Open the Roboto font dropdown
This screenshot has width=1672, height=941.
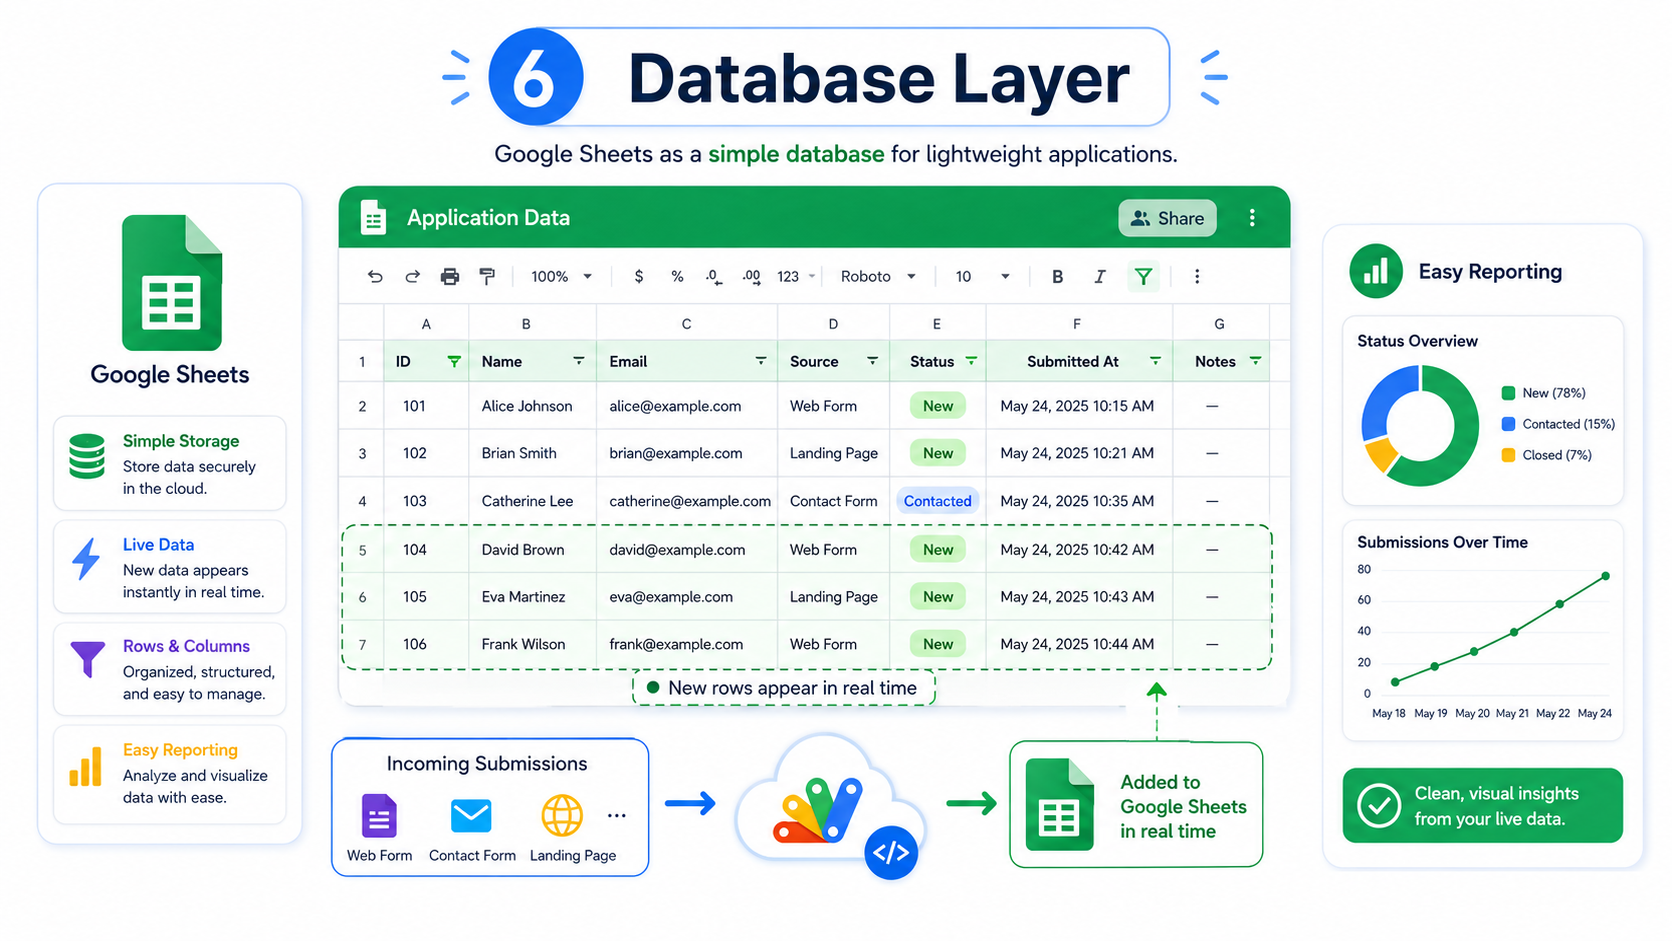point(878,277)
